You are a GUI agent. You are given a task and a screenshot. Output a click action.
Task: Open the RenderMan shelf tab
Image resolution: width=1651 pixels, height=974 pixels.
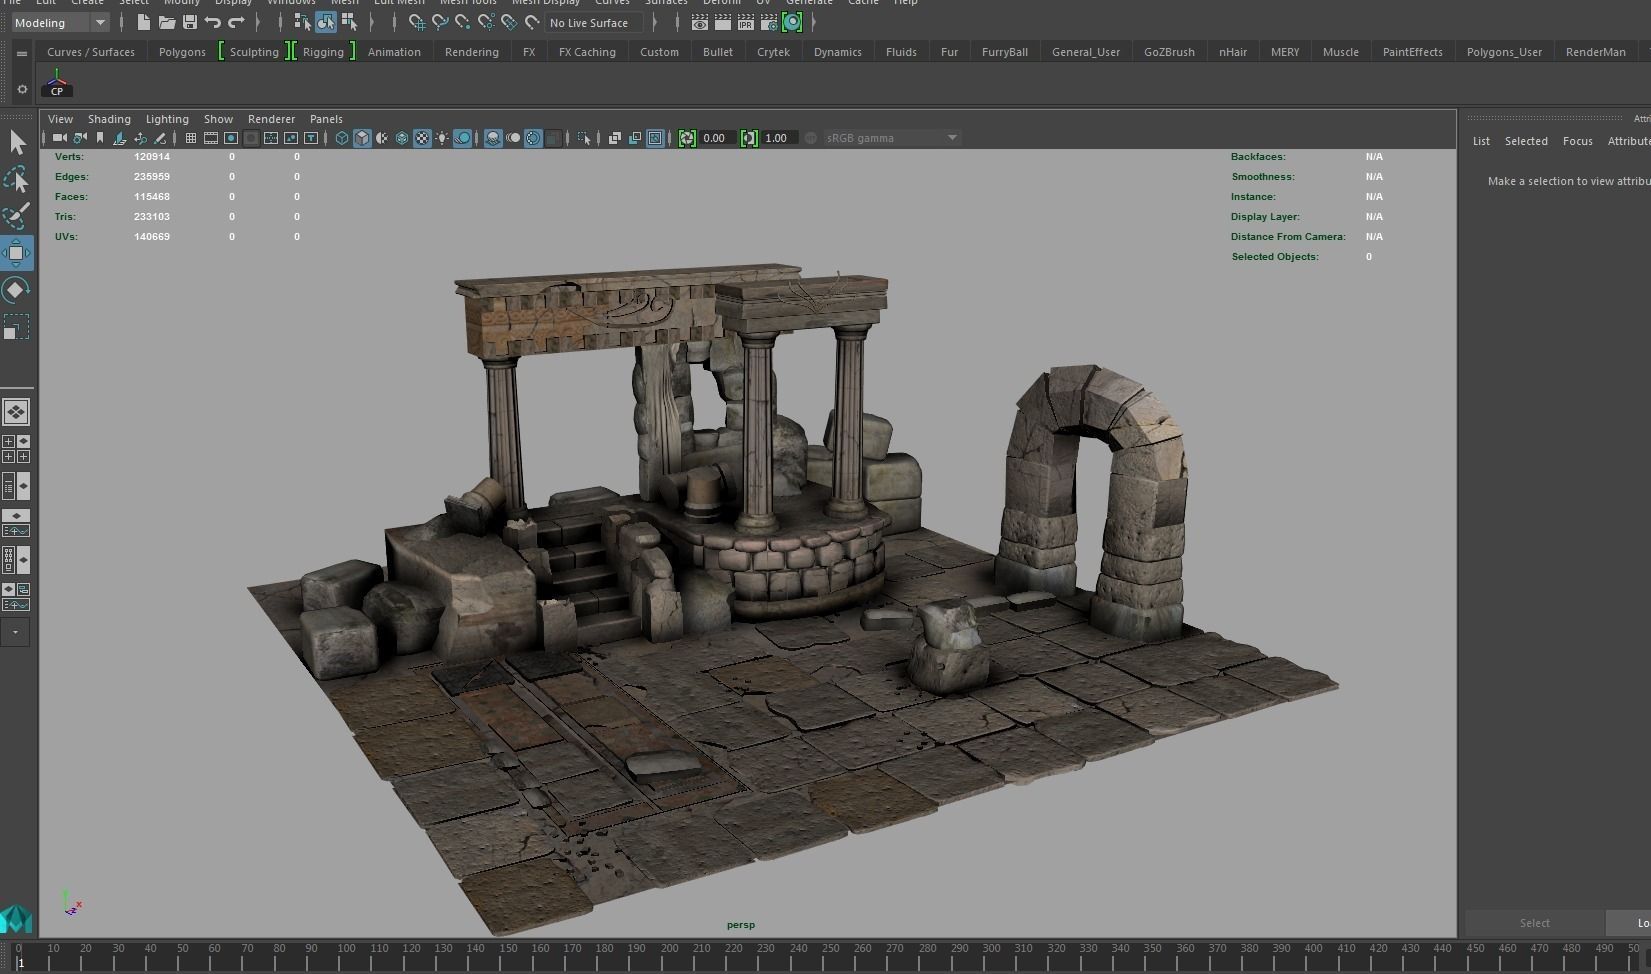click(1595, 52)
